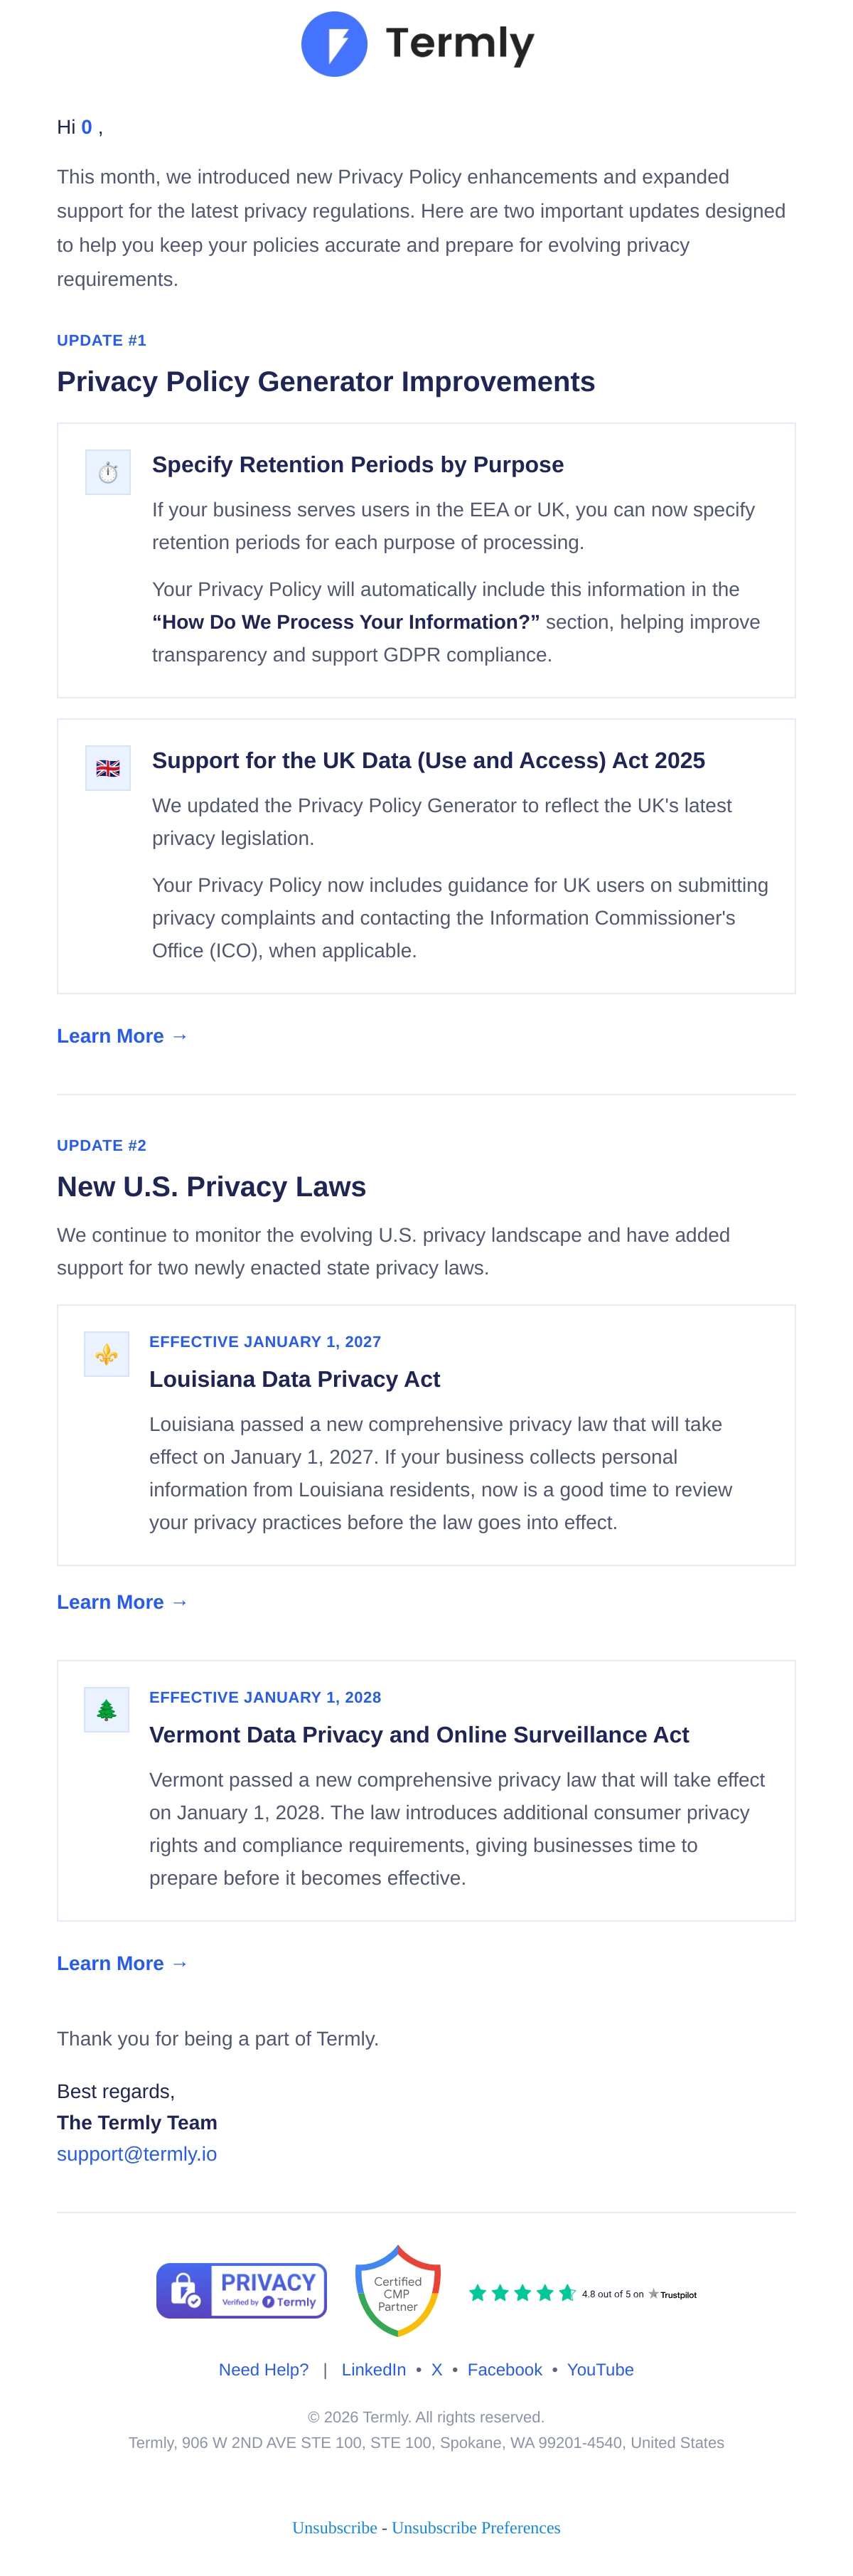Click the Certified CMP Partner shield badge
The width and height of the screenshot is (853, 2576).
398,2291
